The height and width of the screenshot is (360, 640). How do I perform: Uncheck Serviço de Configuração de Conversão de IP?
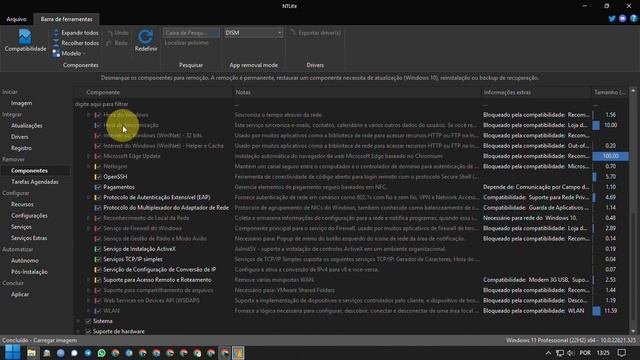[98, 270]
